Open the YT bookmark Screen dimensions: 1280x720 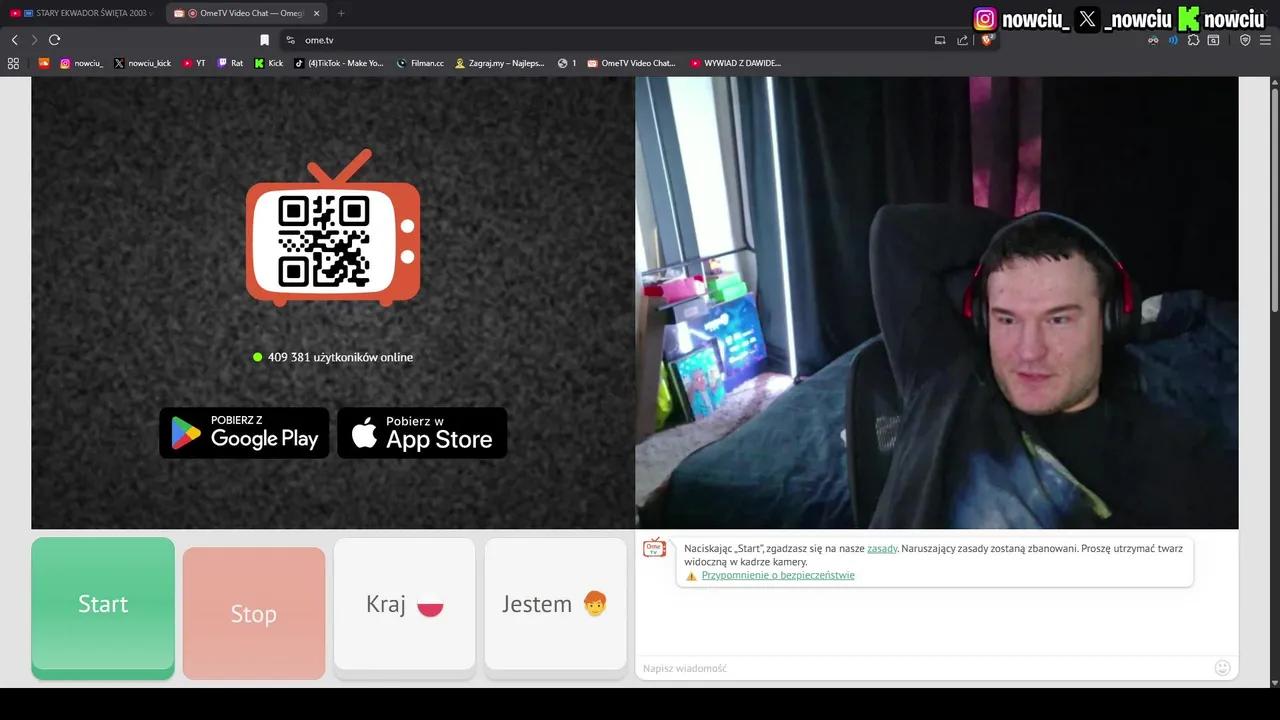click(x=194, y=63)
